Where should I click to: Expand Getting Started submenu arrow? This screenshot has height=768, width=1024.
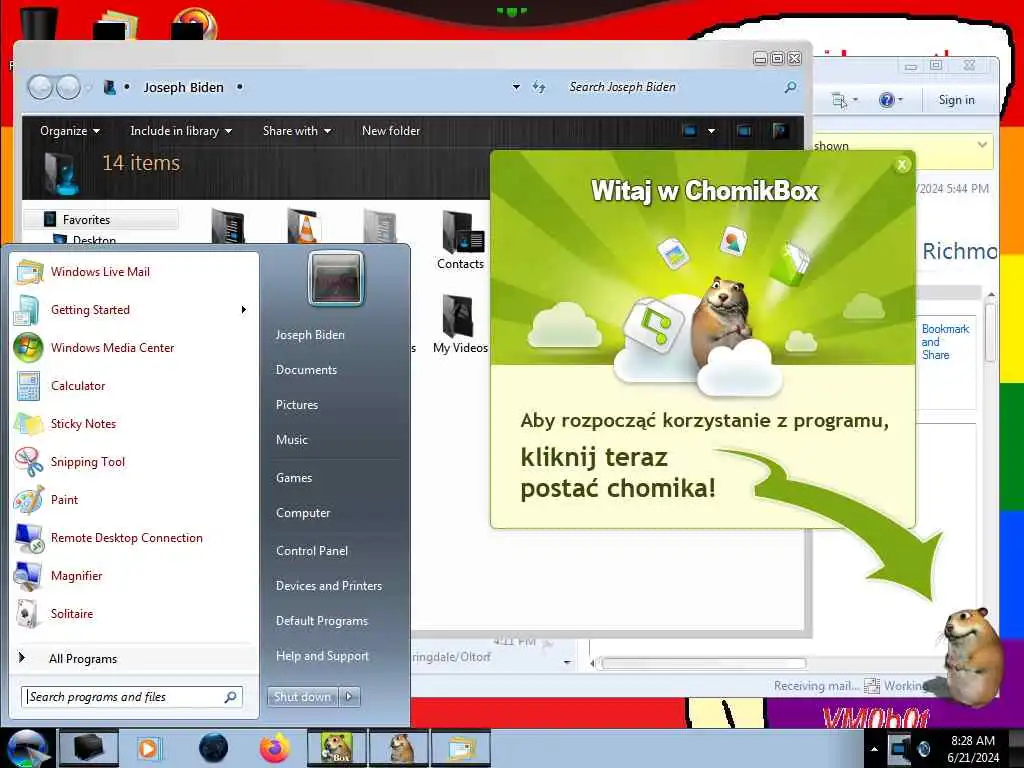[244, 310]
